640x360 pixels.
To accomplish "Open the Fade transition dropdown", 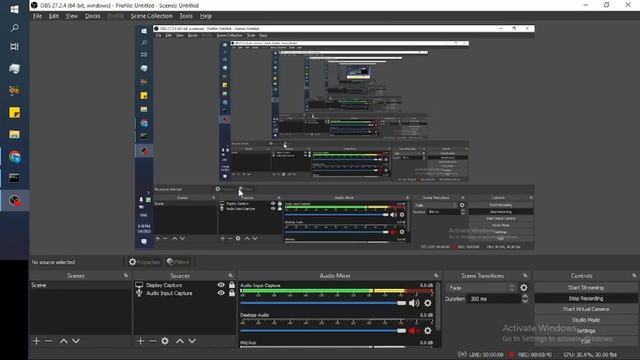I will tap(481, 288).
